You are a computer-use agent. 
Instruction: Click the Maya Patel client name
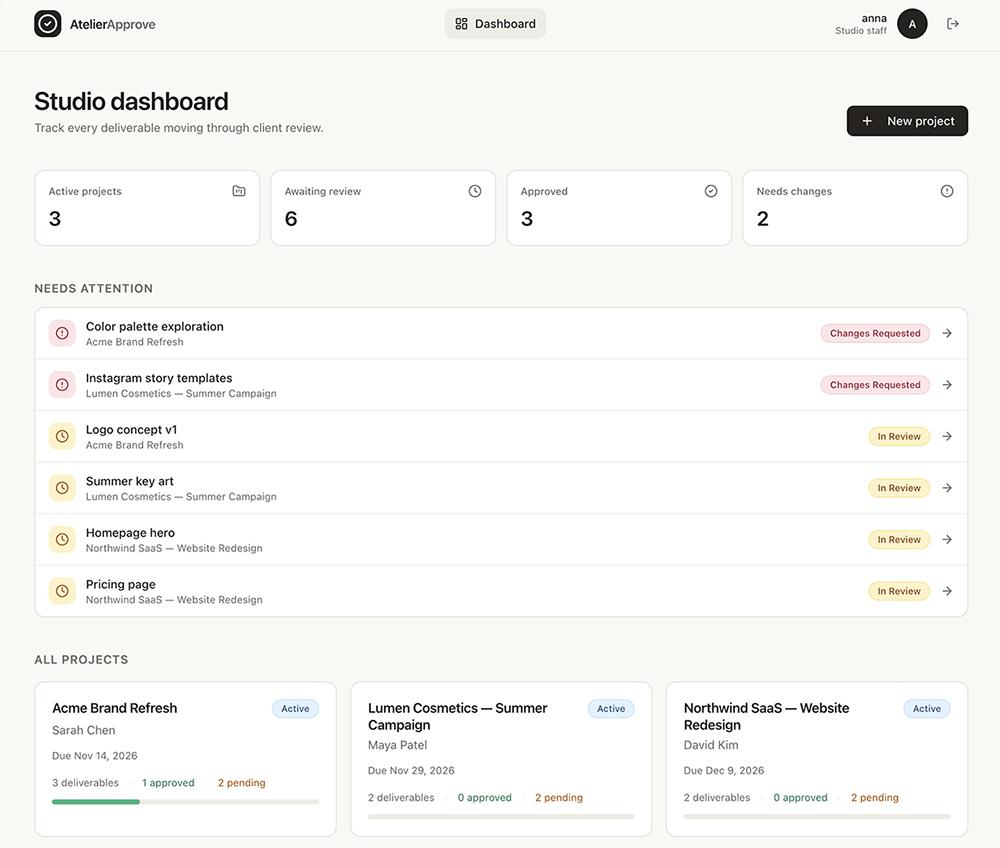coord(397,745)
